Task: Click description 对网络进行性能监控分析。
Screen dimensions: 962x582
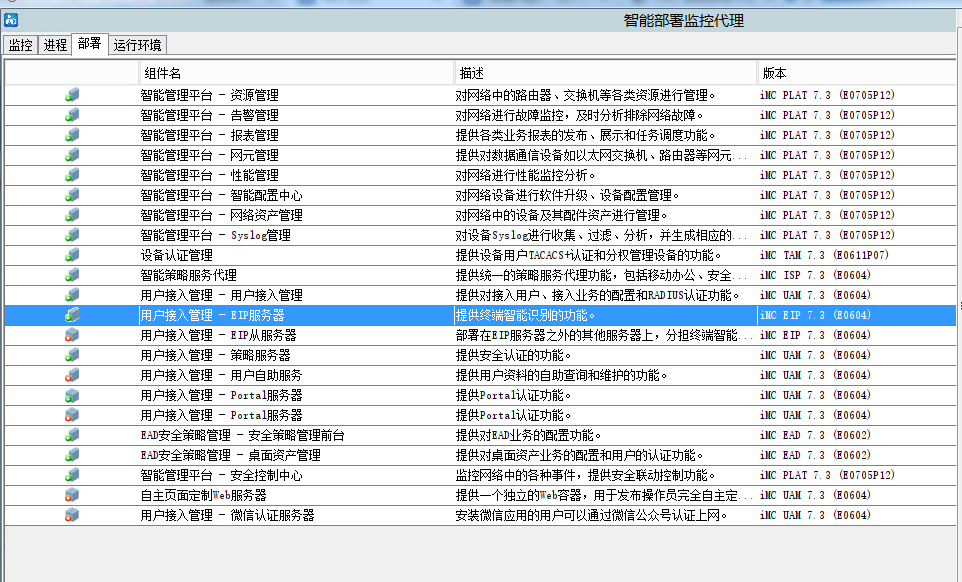Action: [525, 175]
